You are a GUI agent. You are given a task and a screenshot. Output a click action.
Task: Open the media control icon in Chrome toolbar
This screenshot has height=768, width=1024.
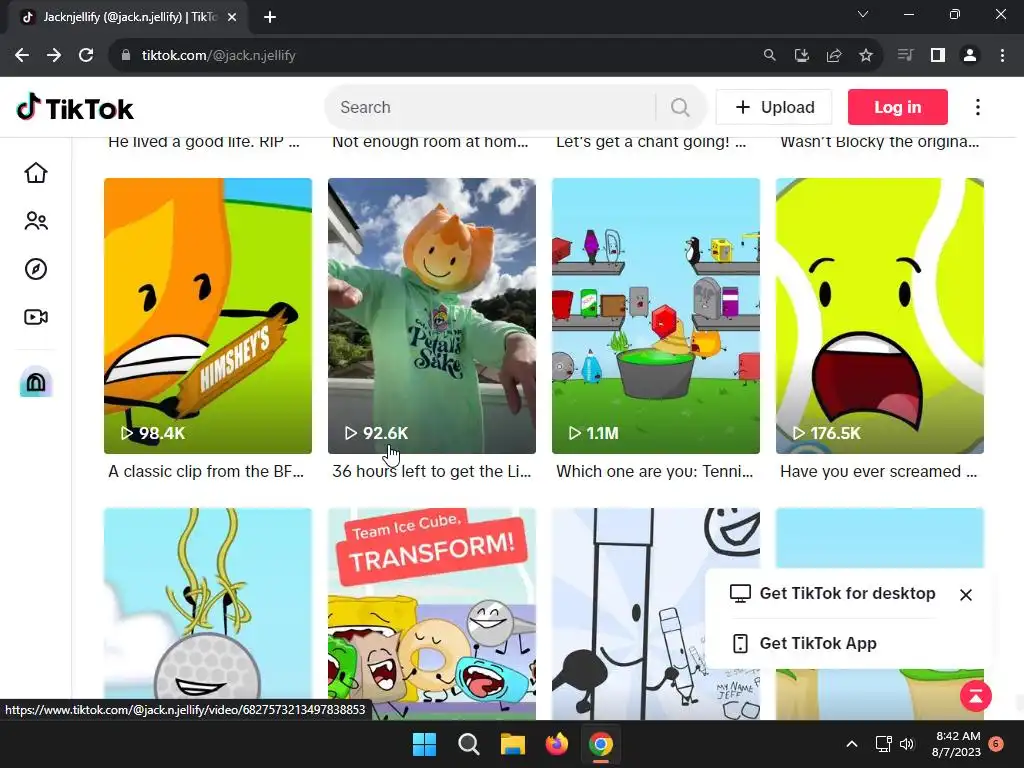coord(905,56)
